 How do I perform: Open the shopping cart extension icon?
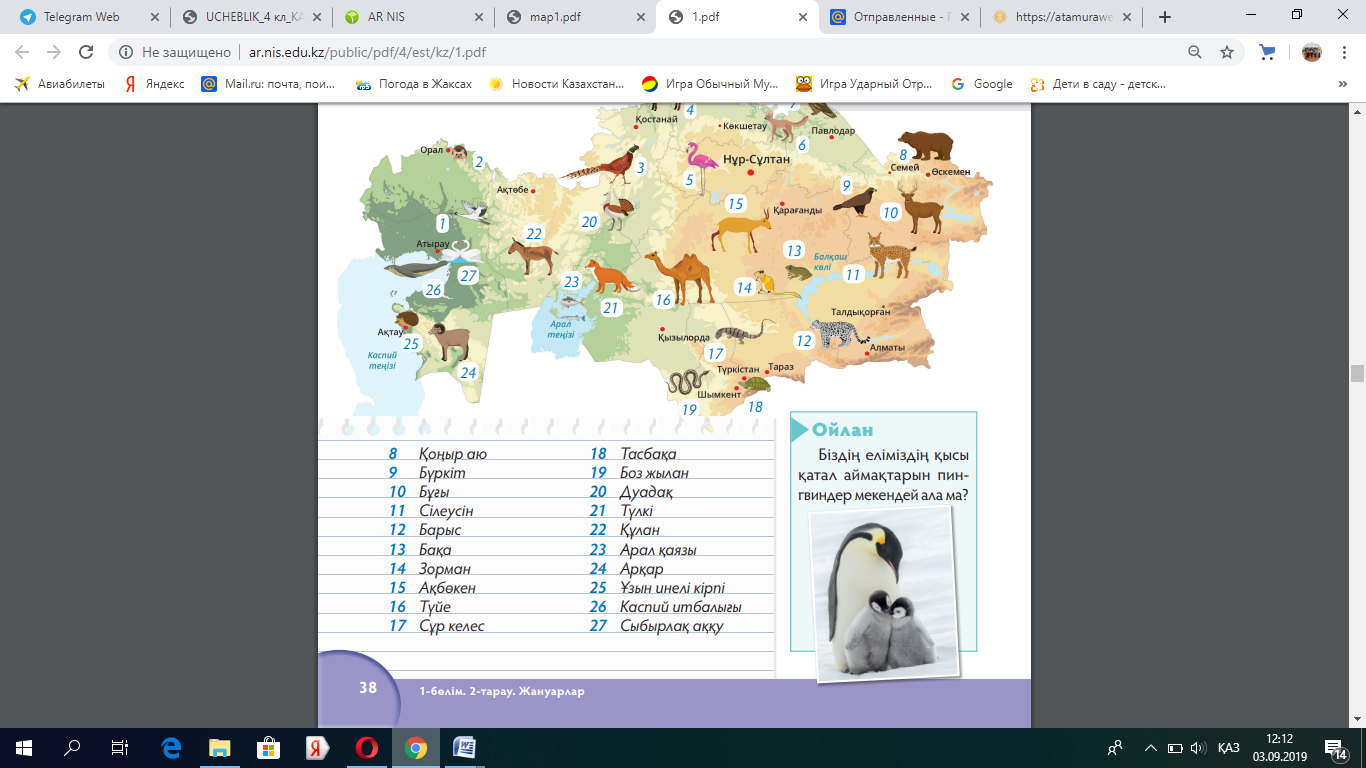tap(1267, 52)
